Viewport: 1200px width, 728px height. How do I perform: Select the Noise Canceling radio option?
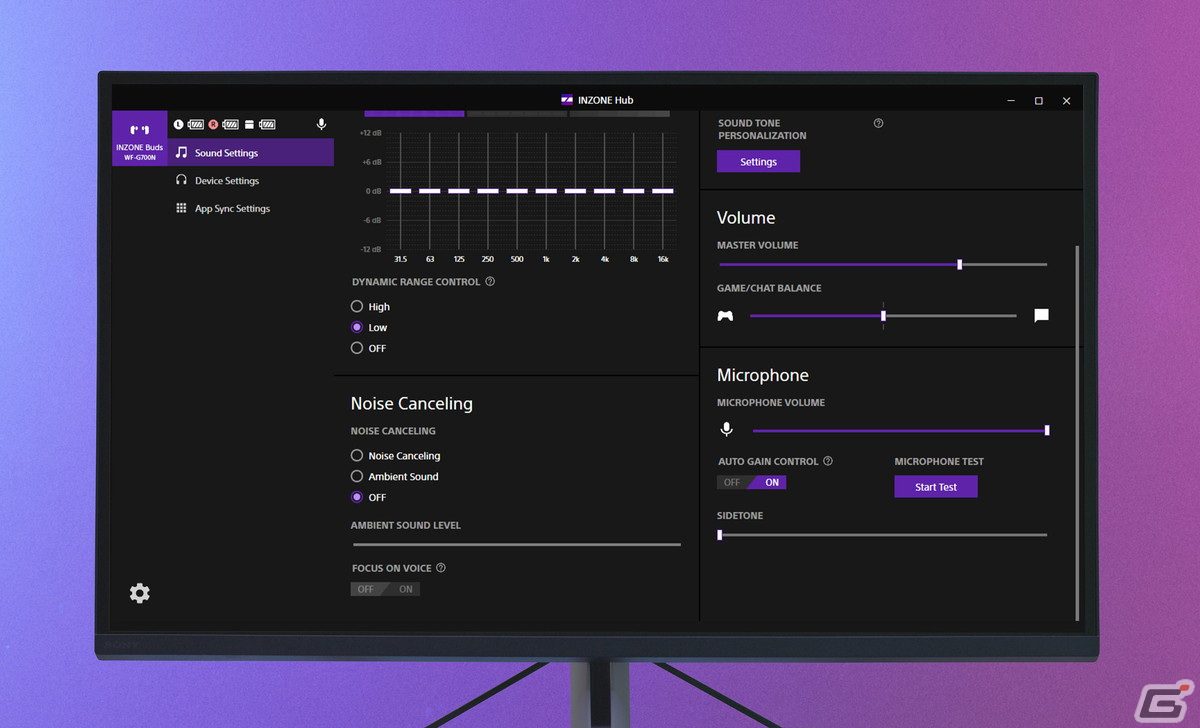357,455
